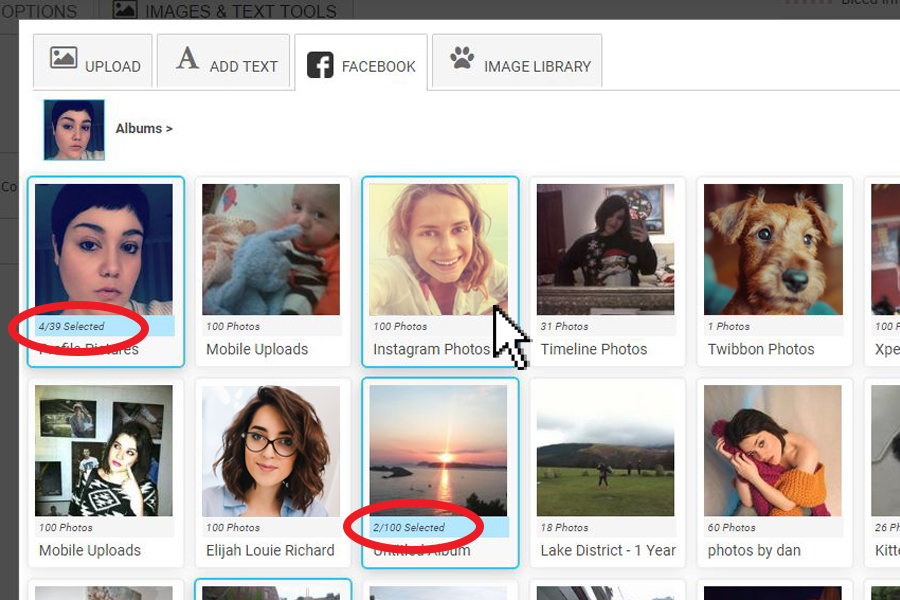This screenshot has width=900, height=600.
Task: Click the Facebook logo icon
Action: tap(320, 65)
